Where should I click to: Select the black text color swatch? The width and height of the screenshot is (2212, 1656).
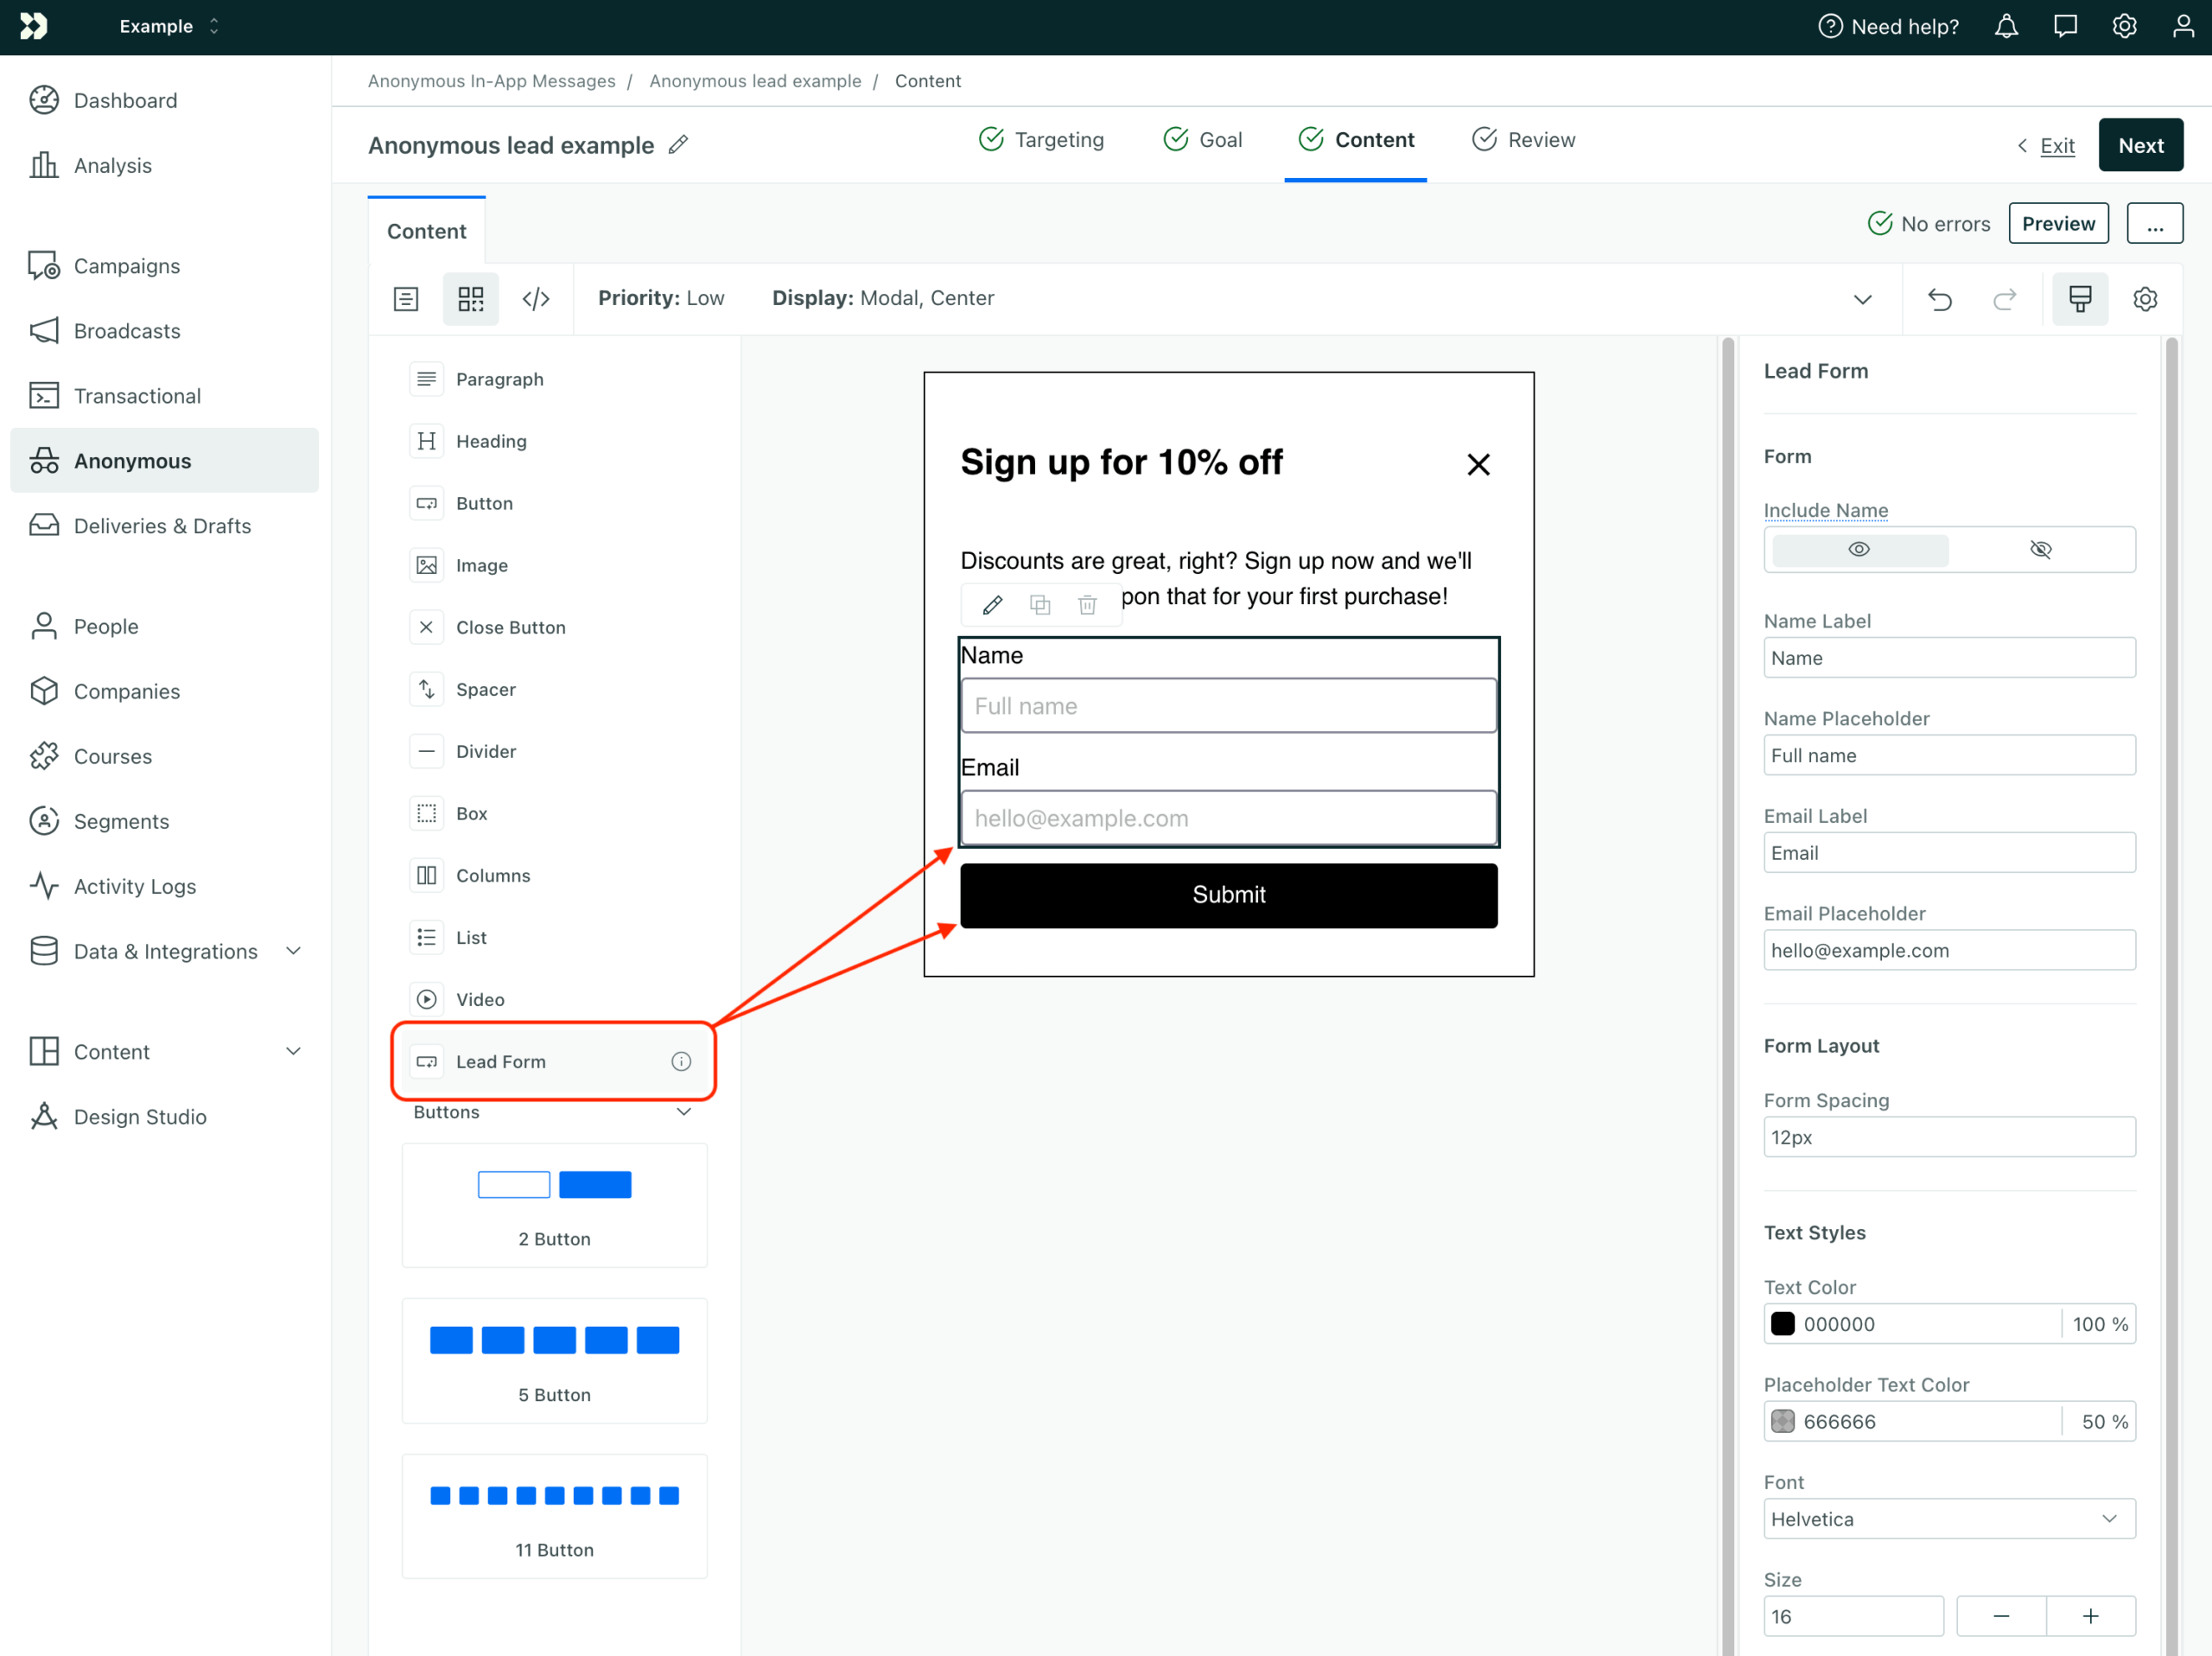point(1784,1323)
